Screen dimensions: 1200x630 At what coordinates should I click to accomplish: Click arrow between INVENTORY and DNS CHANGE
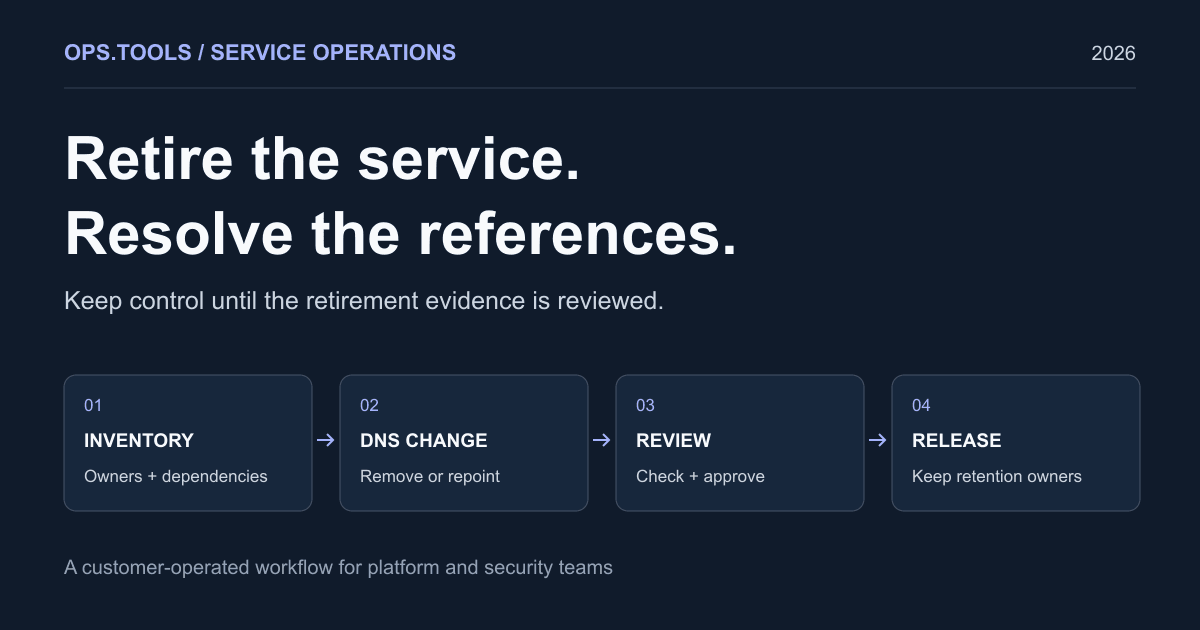click(x=326, y=440)
